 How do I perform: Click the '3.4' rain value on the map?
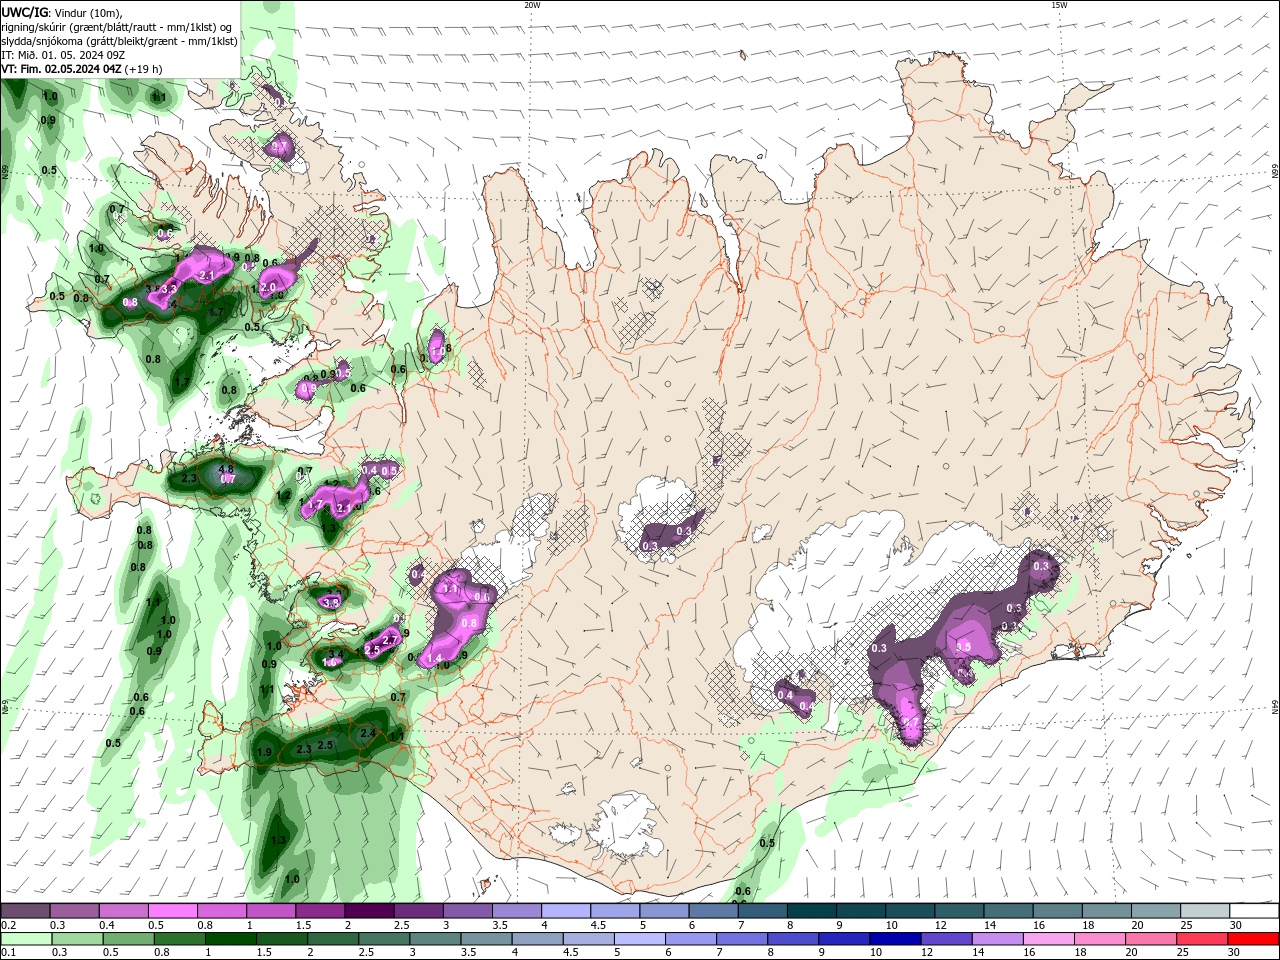[x=337, y=655]
